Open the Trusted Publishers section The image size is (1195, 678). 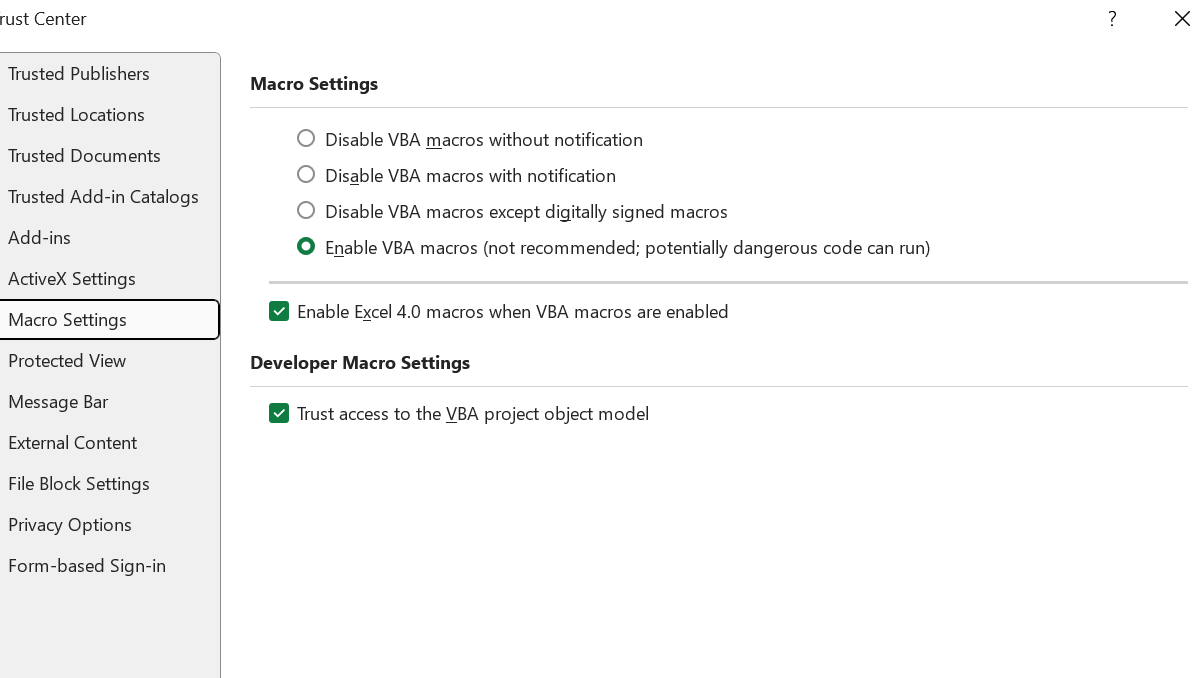click(x=79, y=74)
